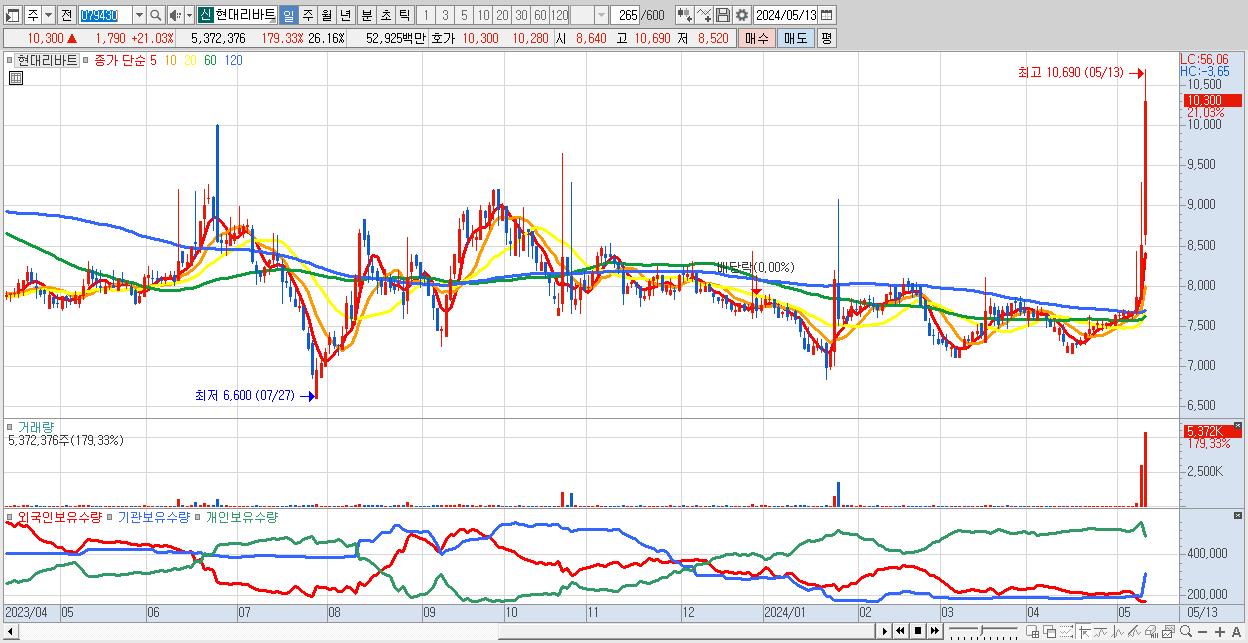Viewport: 1248px width, 643px height.
Task: Switch to 월 monthly period
Action: tap(327, 15)
